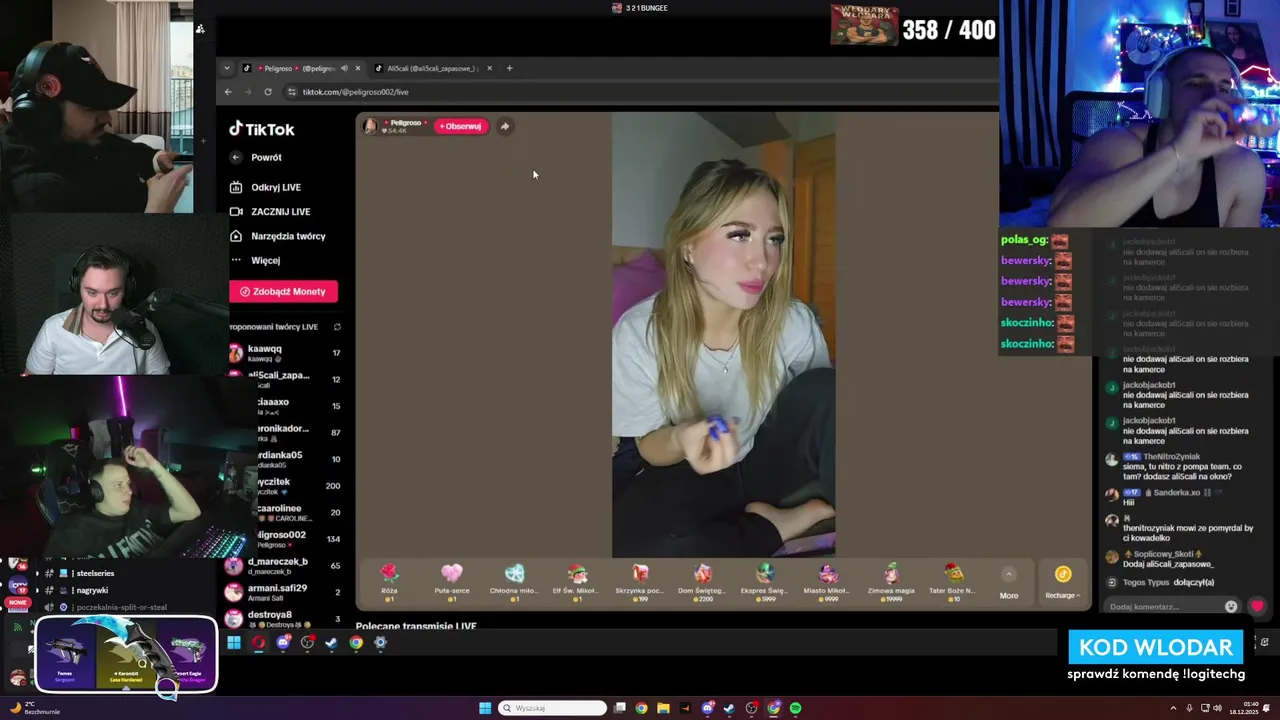Reload the TikTok page

tap(268, 92)
